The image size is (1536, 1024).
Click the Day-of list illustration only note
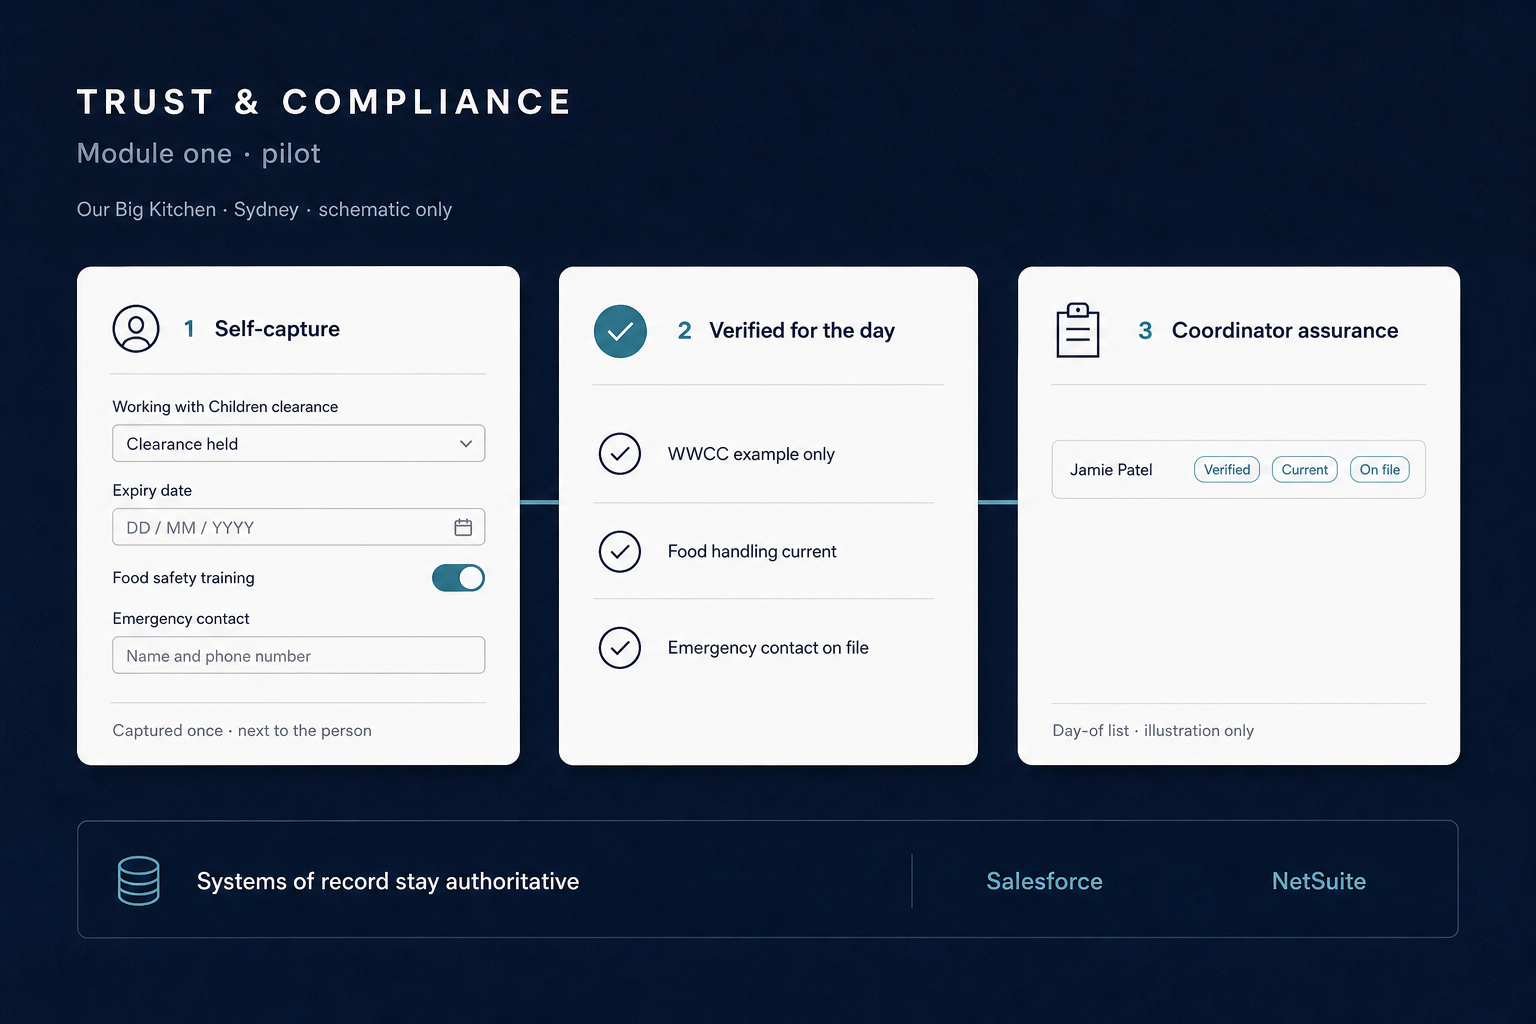pyautogui.click(x=1153, y=731)
